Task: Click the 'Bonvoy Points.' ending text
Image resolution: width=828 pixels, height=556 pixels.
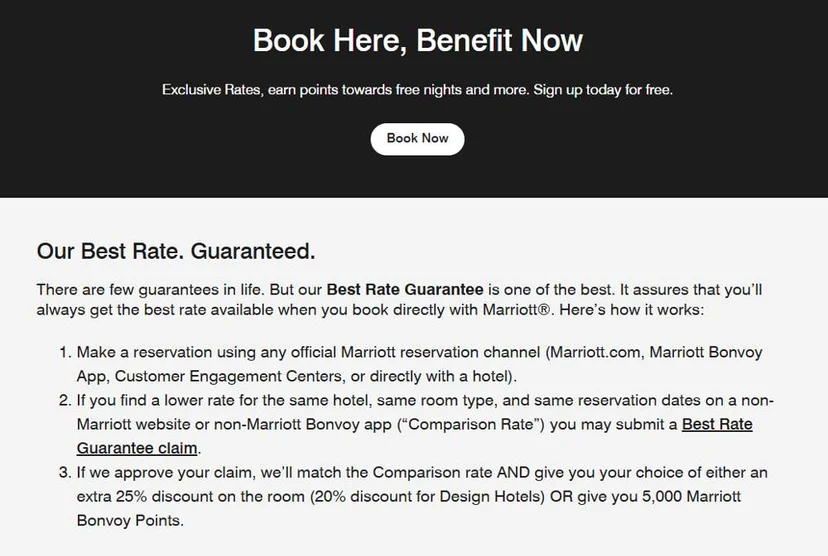Action: (x=130, y=521)
